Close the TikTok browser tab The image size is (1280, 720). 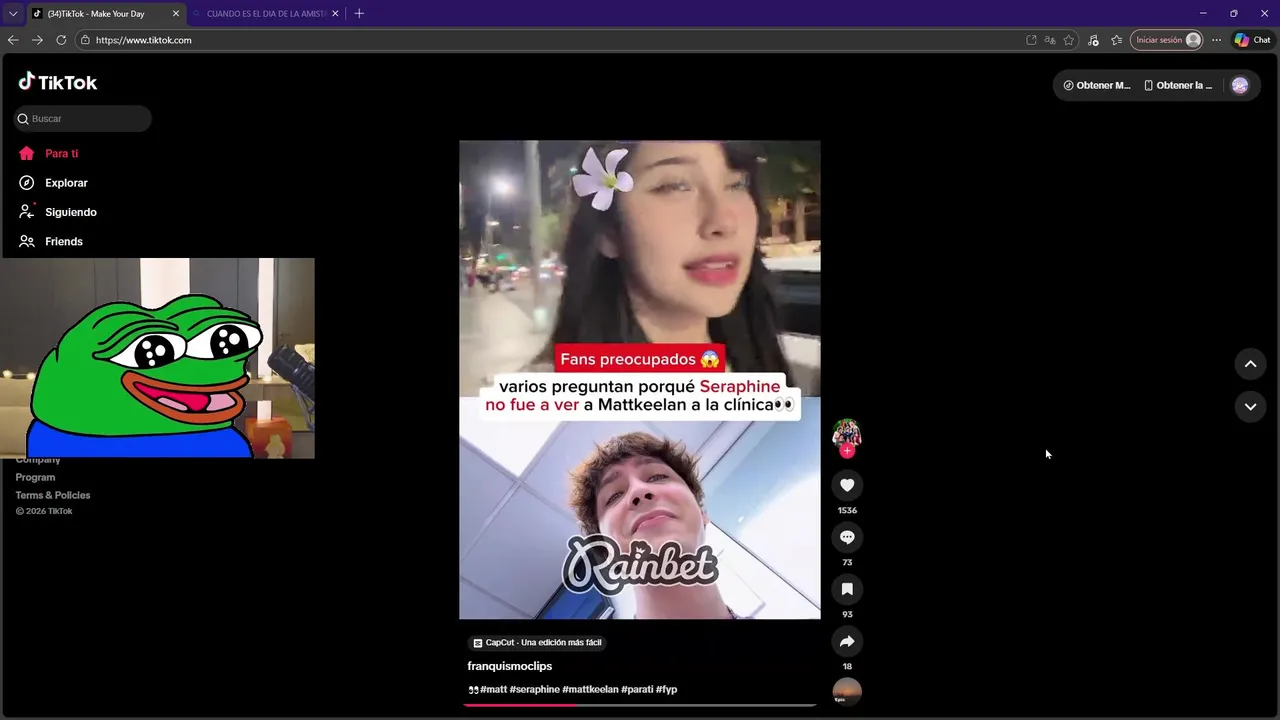coord(176,14)
